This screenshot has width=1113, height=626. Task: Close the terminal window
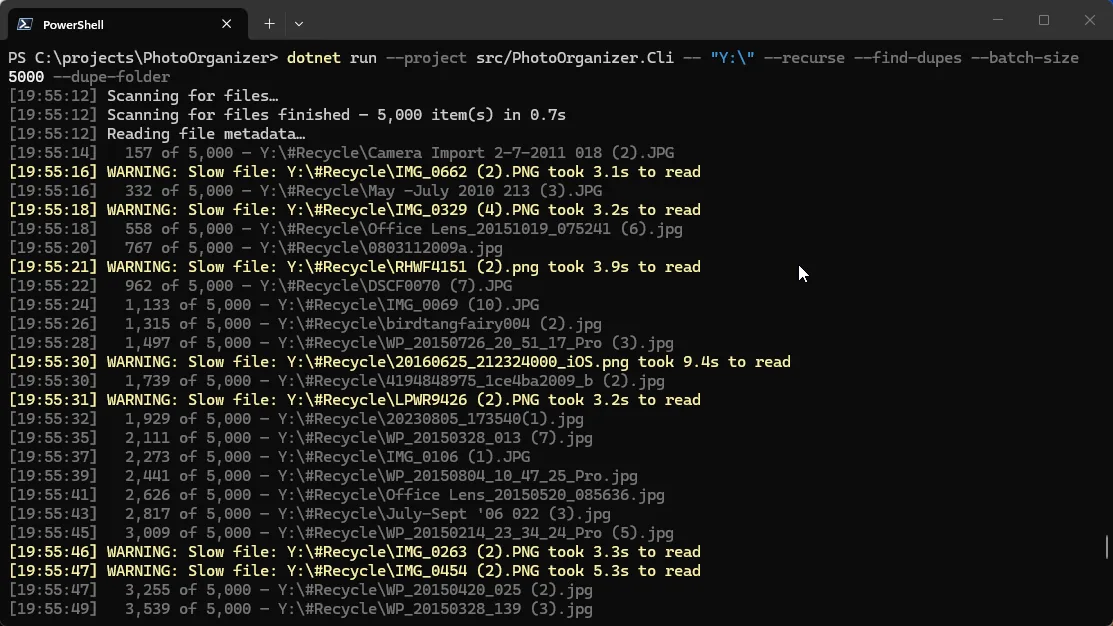(1090, 20)
